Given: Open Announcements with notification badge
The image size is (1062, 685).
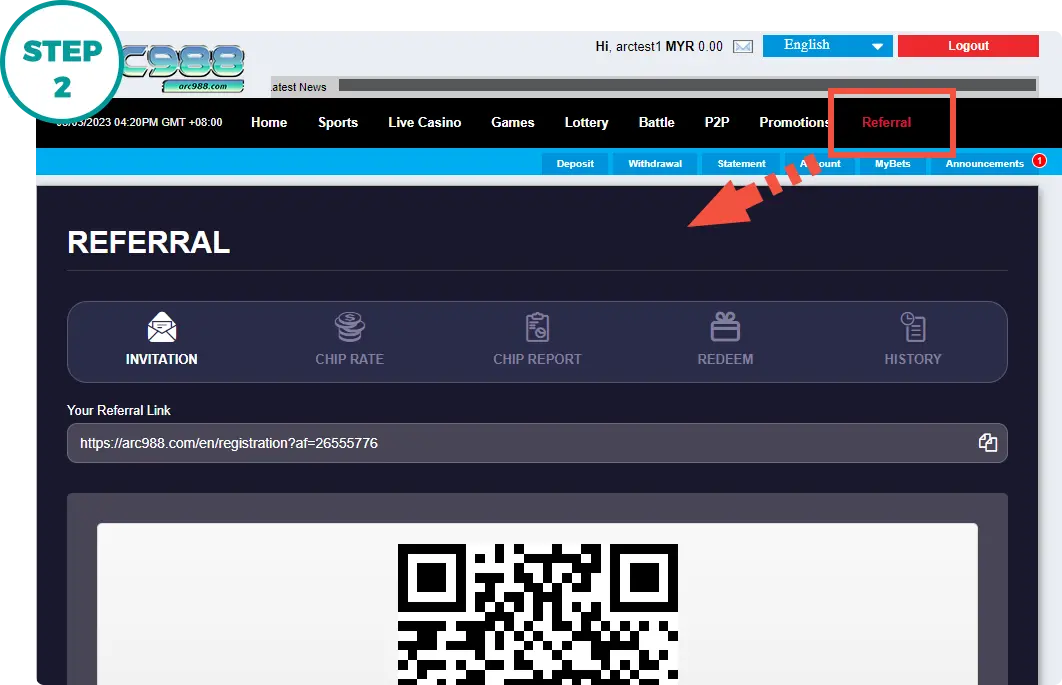Looking at the screenshot, I should (x=985, y=163).
